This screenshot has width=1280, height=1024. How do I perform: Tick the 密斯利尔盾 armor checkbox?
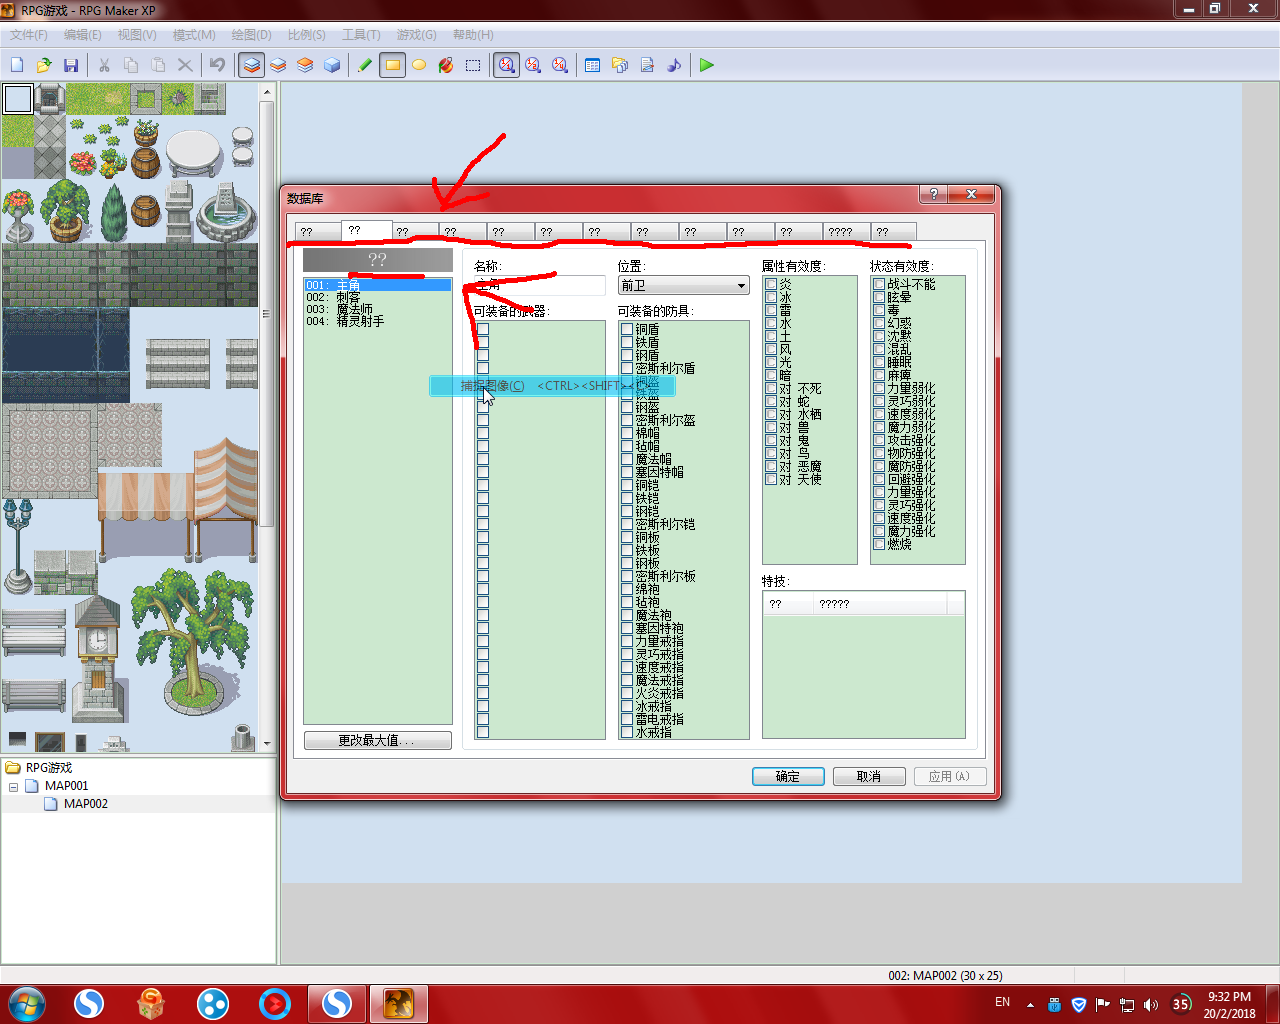tap(627, 368)
